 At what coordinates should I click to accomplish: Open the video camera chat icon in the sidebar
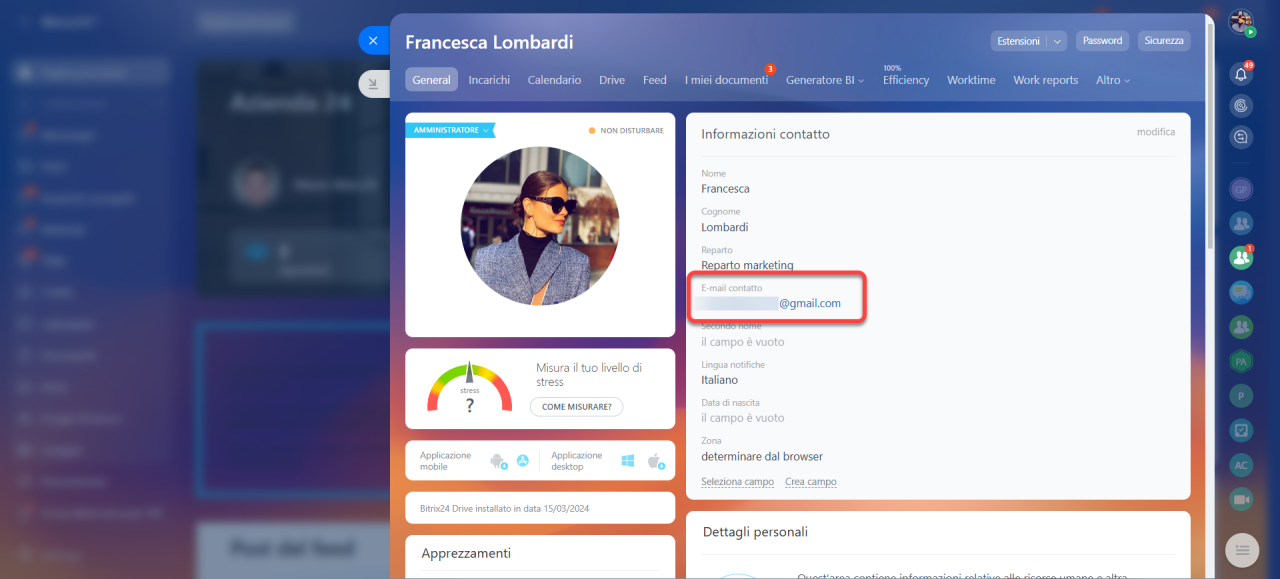pos(1241,499)
